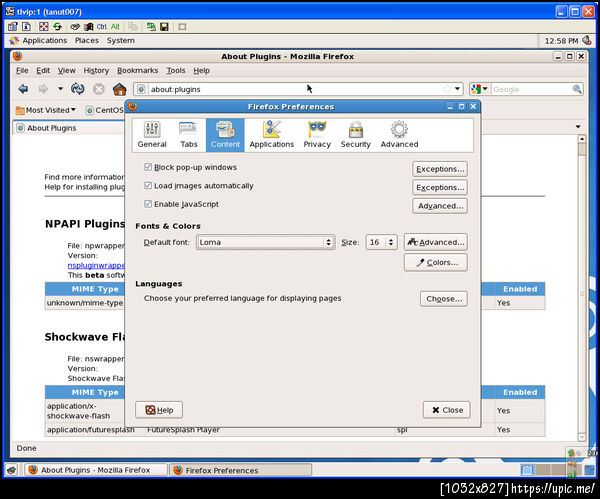Image resolution: width=600 pixels, height=499 pixels.
Task: Open fonts Advanced button
Action: coord(435,242)
